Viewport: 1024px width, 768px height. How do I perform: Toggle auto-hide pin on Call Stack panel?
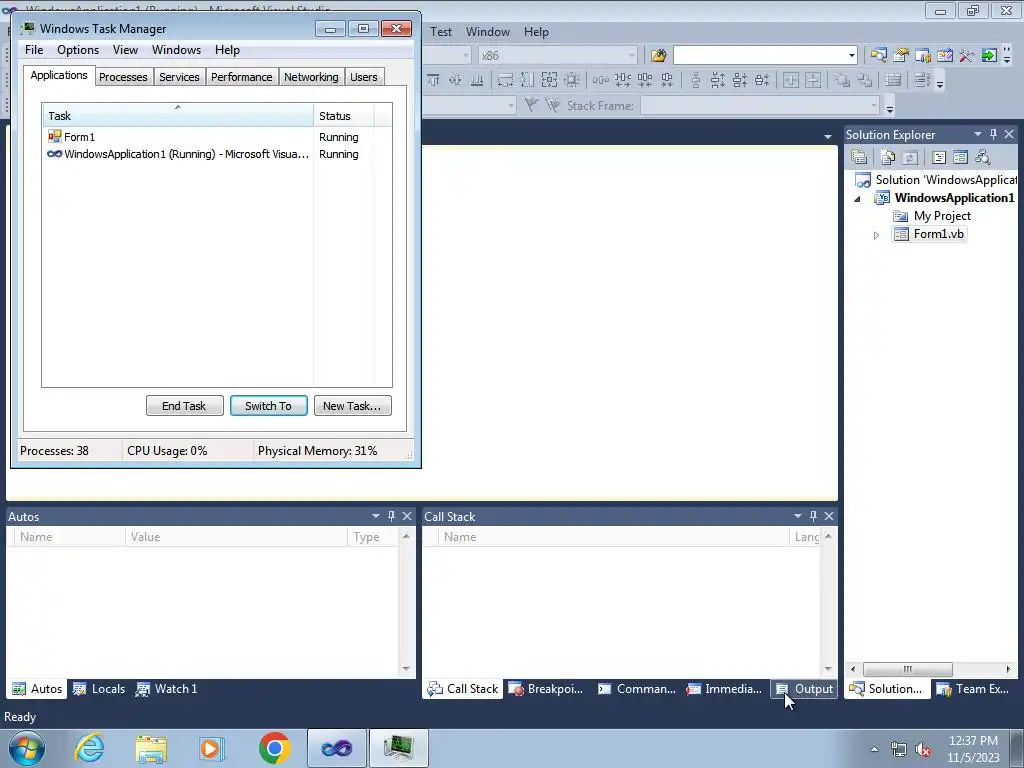click(813, 516)
